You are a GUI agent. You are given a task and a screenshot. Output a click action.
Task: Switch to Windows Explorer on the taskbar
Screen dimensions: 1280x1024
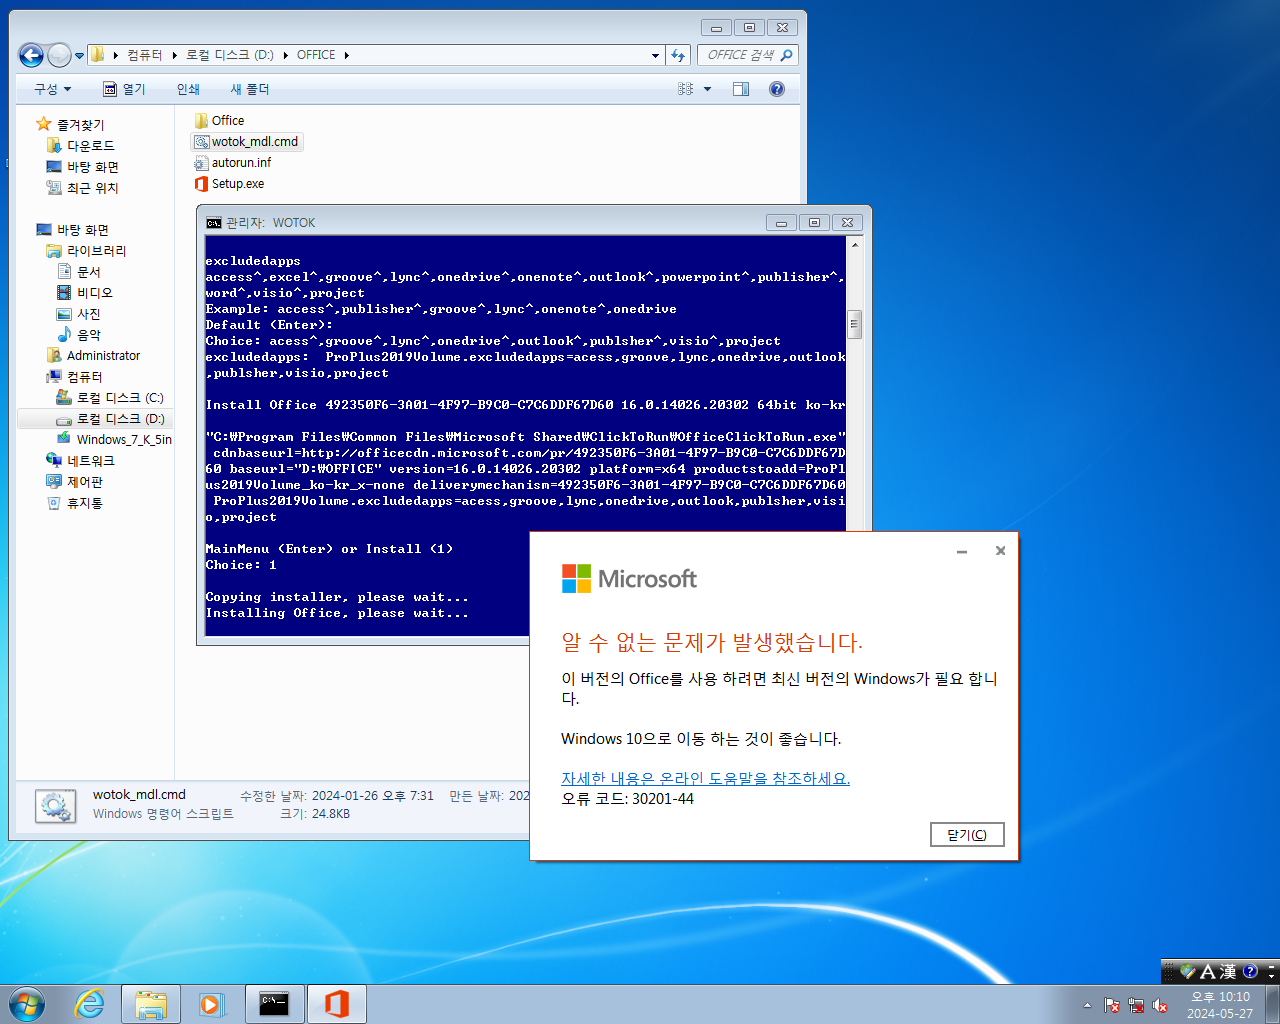(151, 1004)
